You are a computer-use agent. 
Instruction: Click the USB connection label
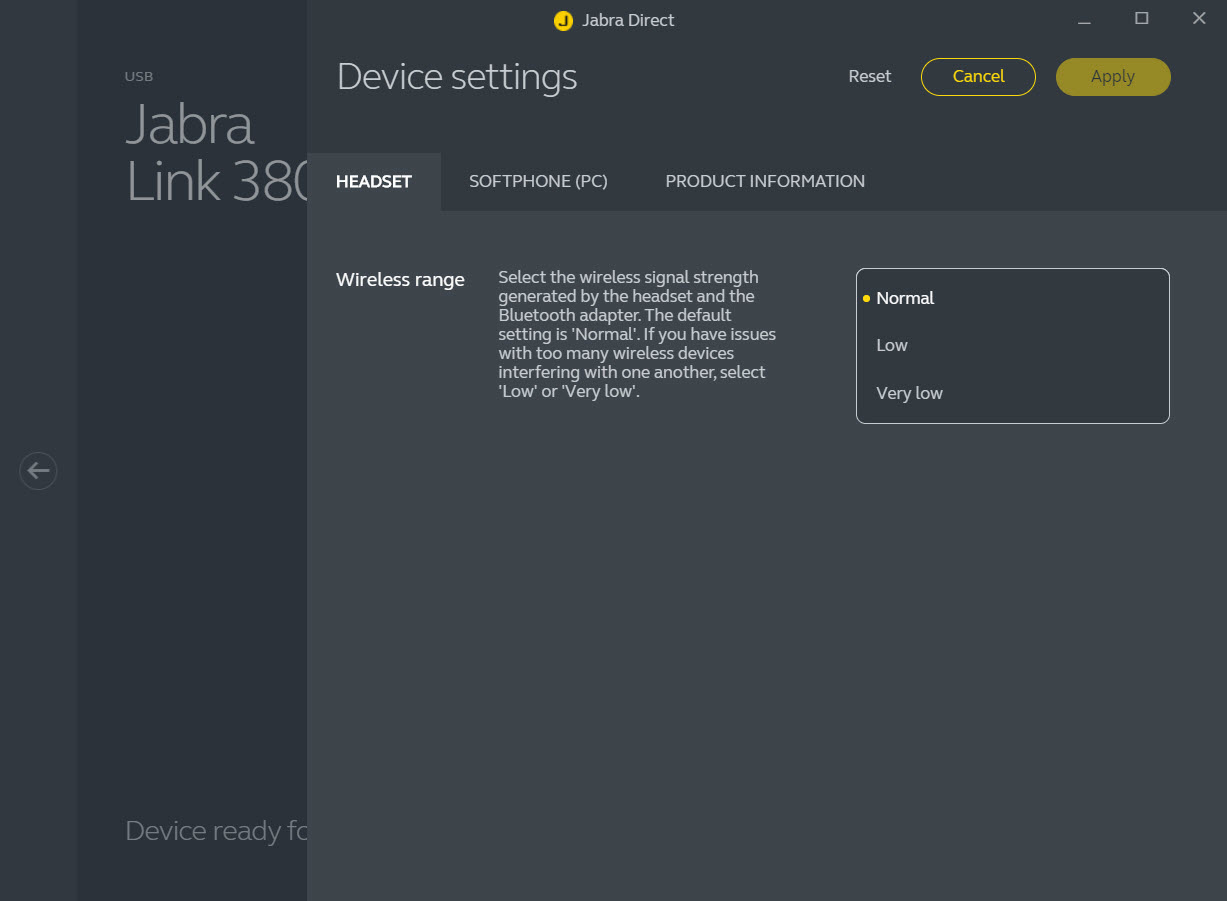[x=139, y=76]
